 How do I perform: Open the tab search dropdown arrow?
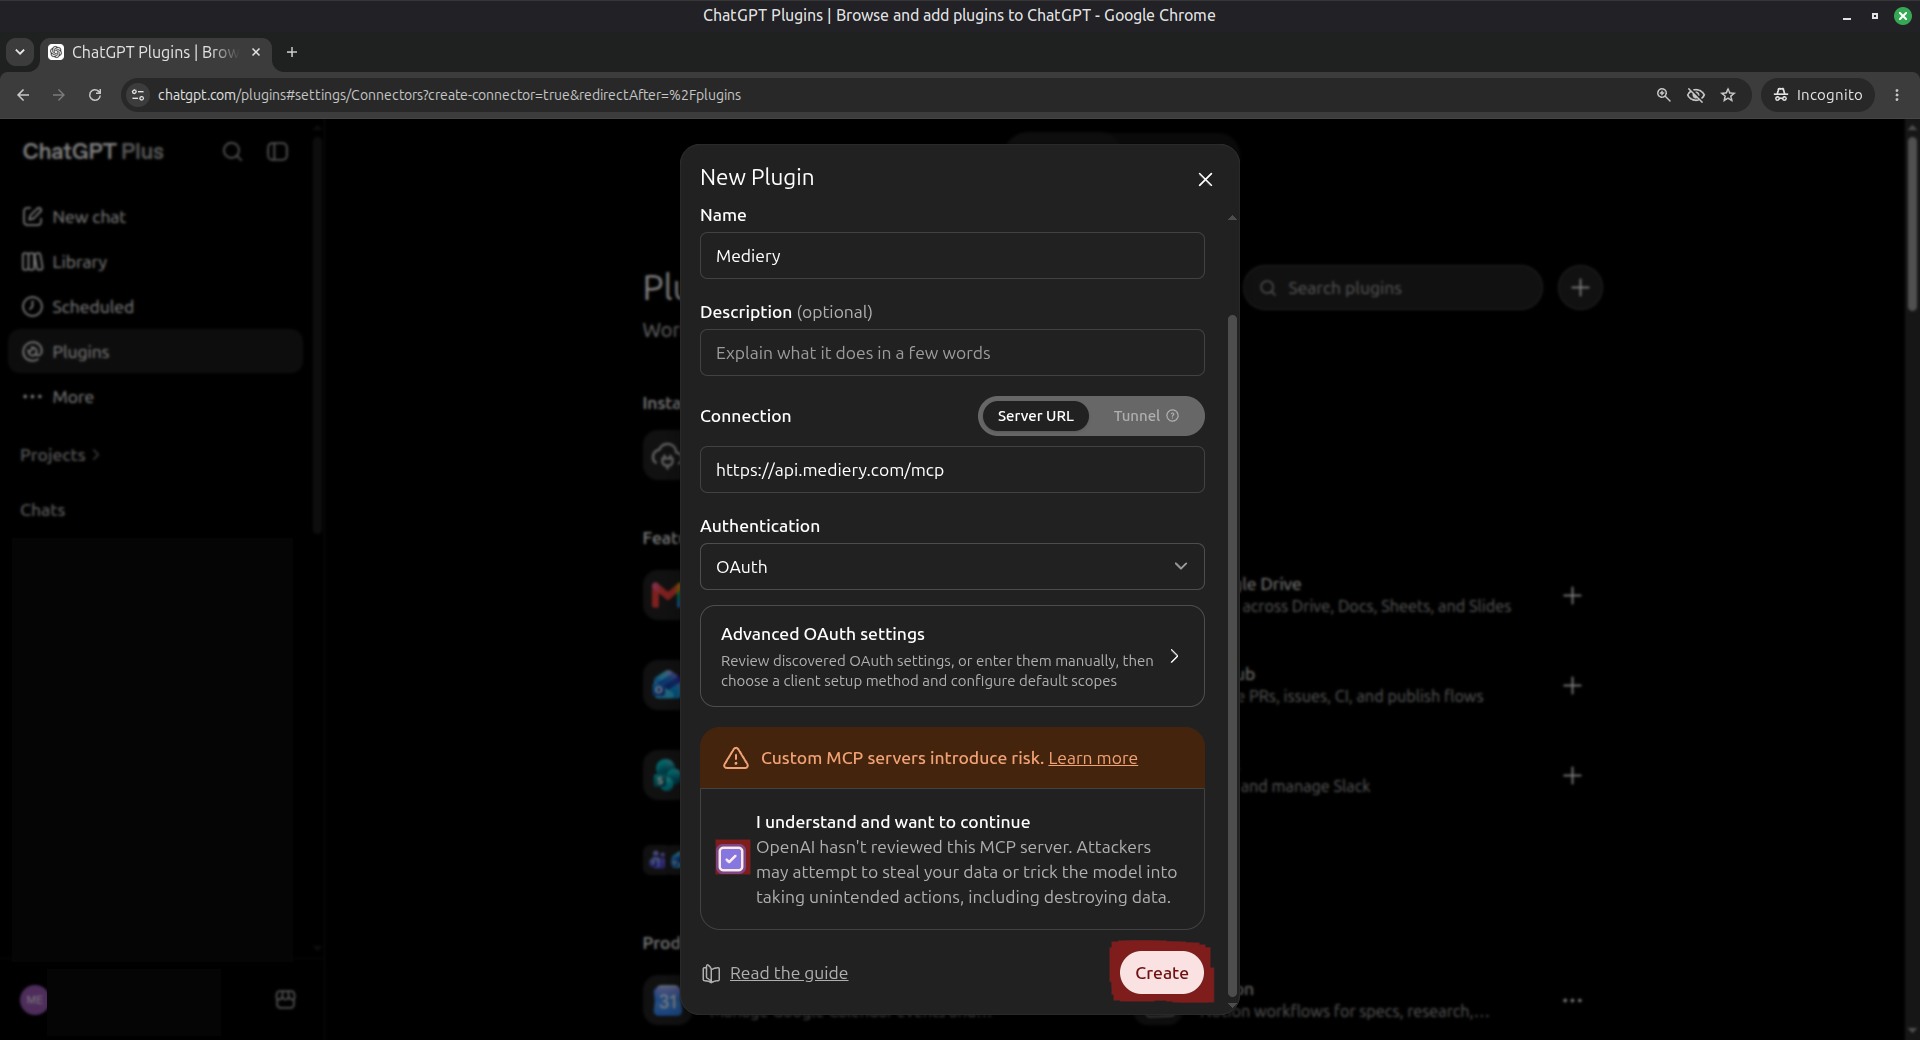[x=20, y=52]
